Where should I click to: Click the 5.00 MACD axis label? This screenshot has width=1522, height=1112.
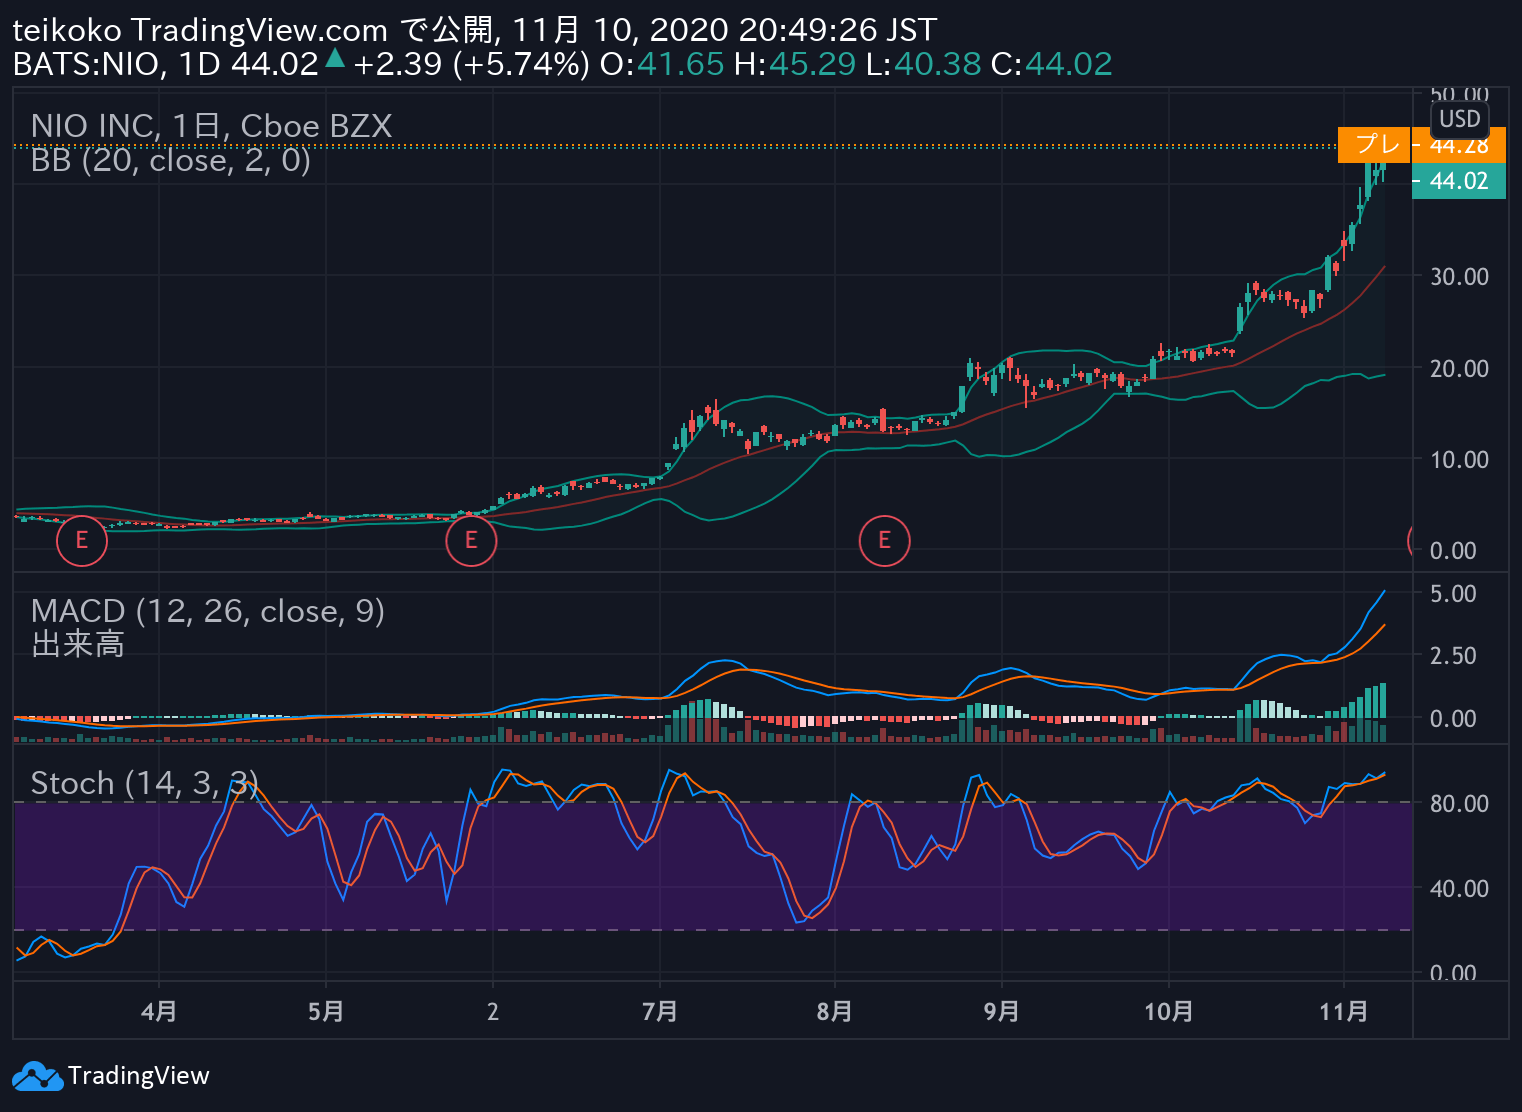(1453, 594)
